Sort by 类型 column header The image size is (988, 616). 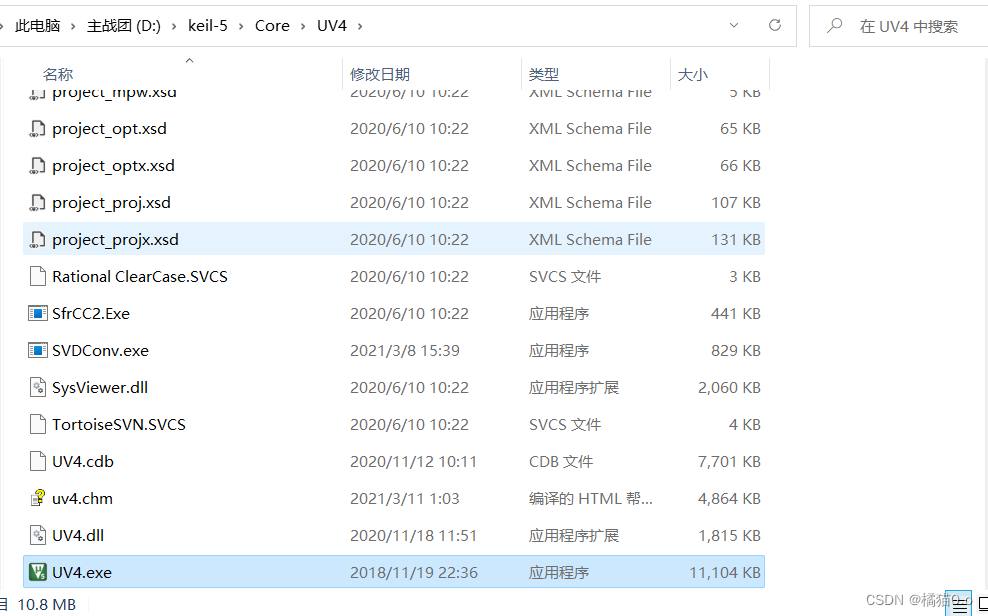click(544, 74)
